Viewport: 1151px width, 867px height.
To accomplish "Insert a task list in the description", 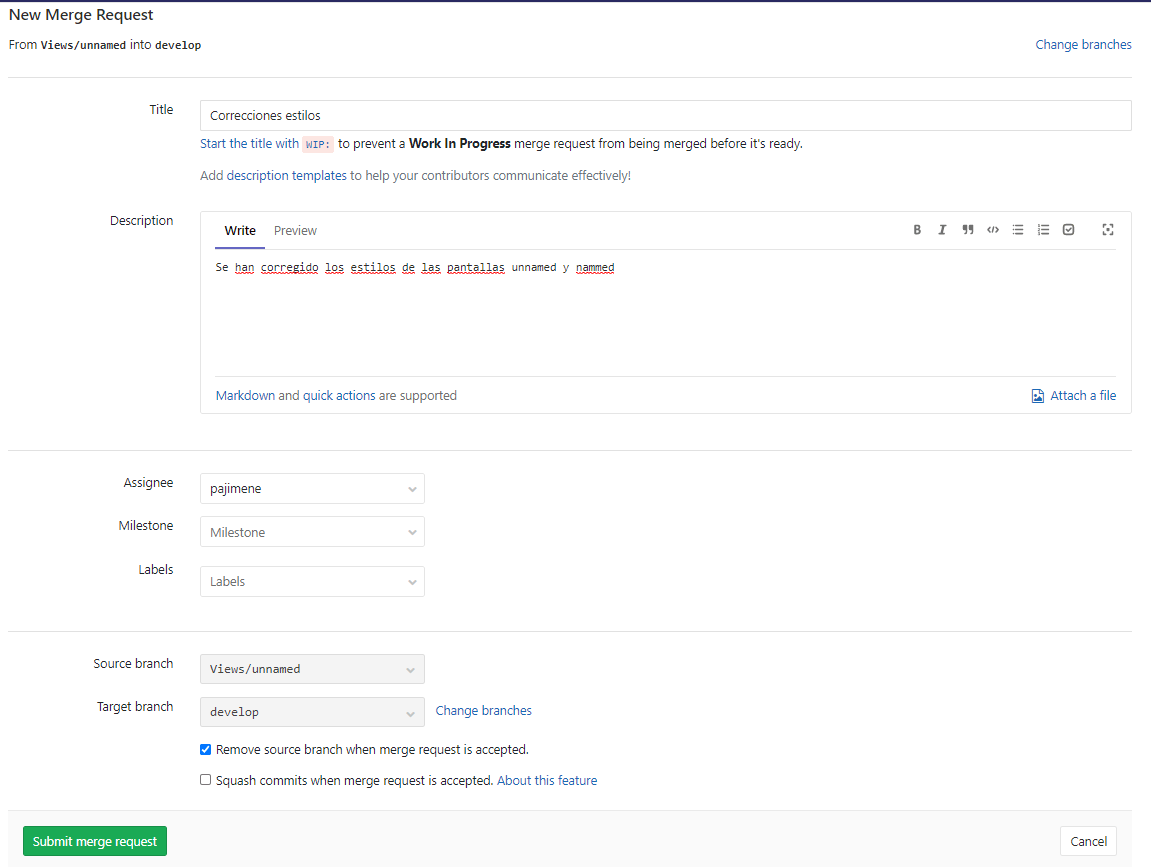I will click(x=1068, y=229).
